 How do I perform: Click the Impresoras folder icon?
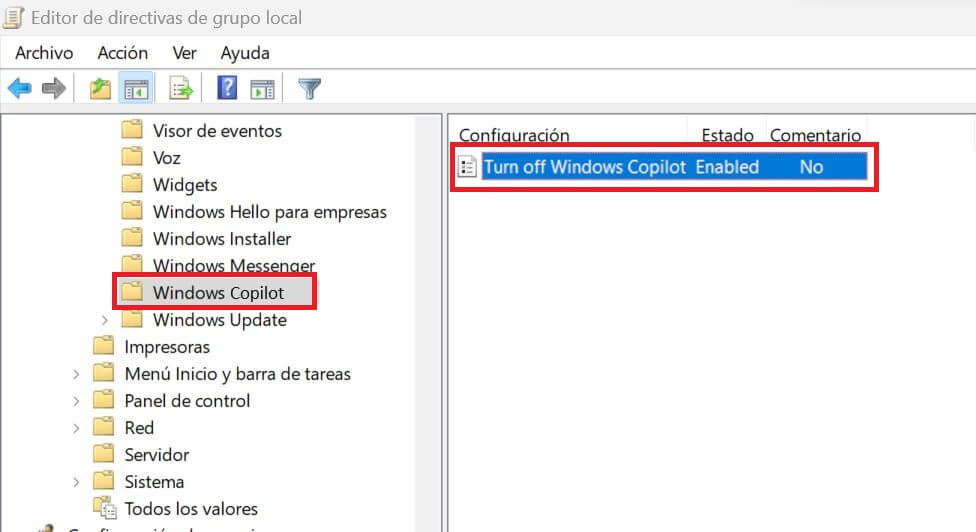(103, 345)
